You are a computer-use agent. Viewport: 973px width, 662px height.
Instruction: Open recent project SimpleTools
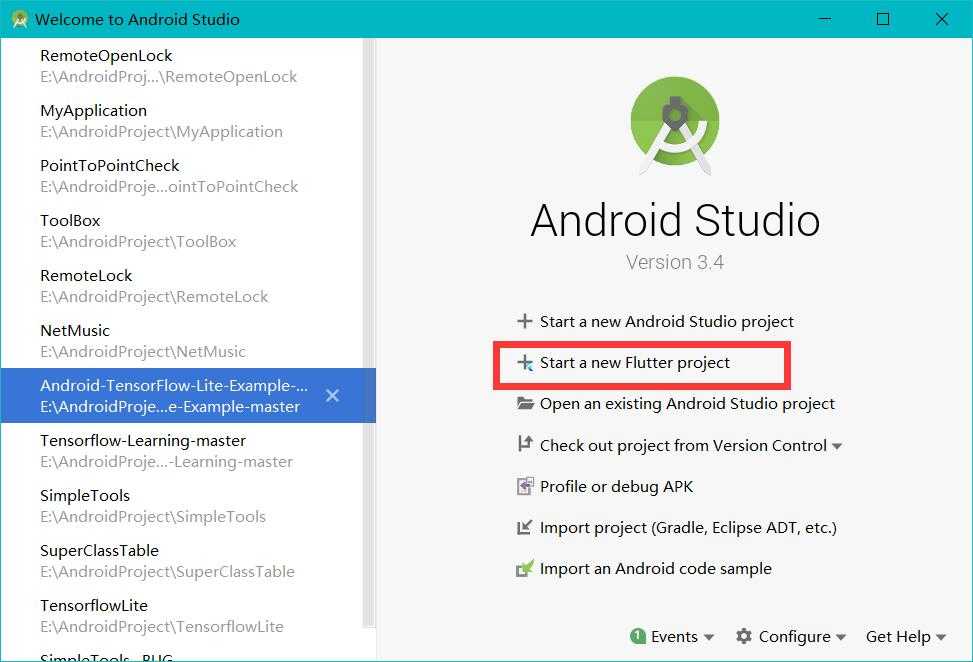coord(183,506)
